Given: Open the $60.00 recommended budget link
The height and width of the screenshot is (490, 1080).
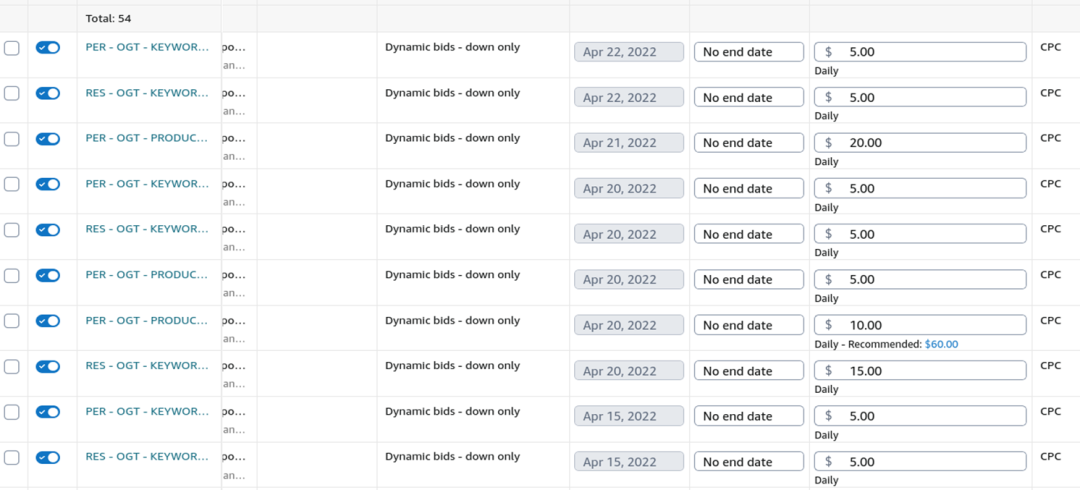Looking at the screenshot, I should click(941, 344).
